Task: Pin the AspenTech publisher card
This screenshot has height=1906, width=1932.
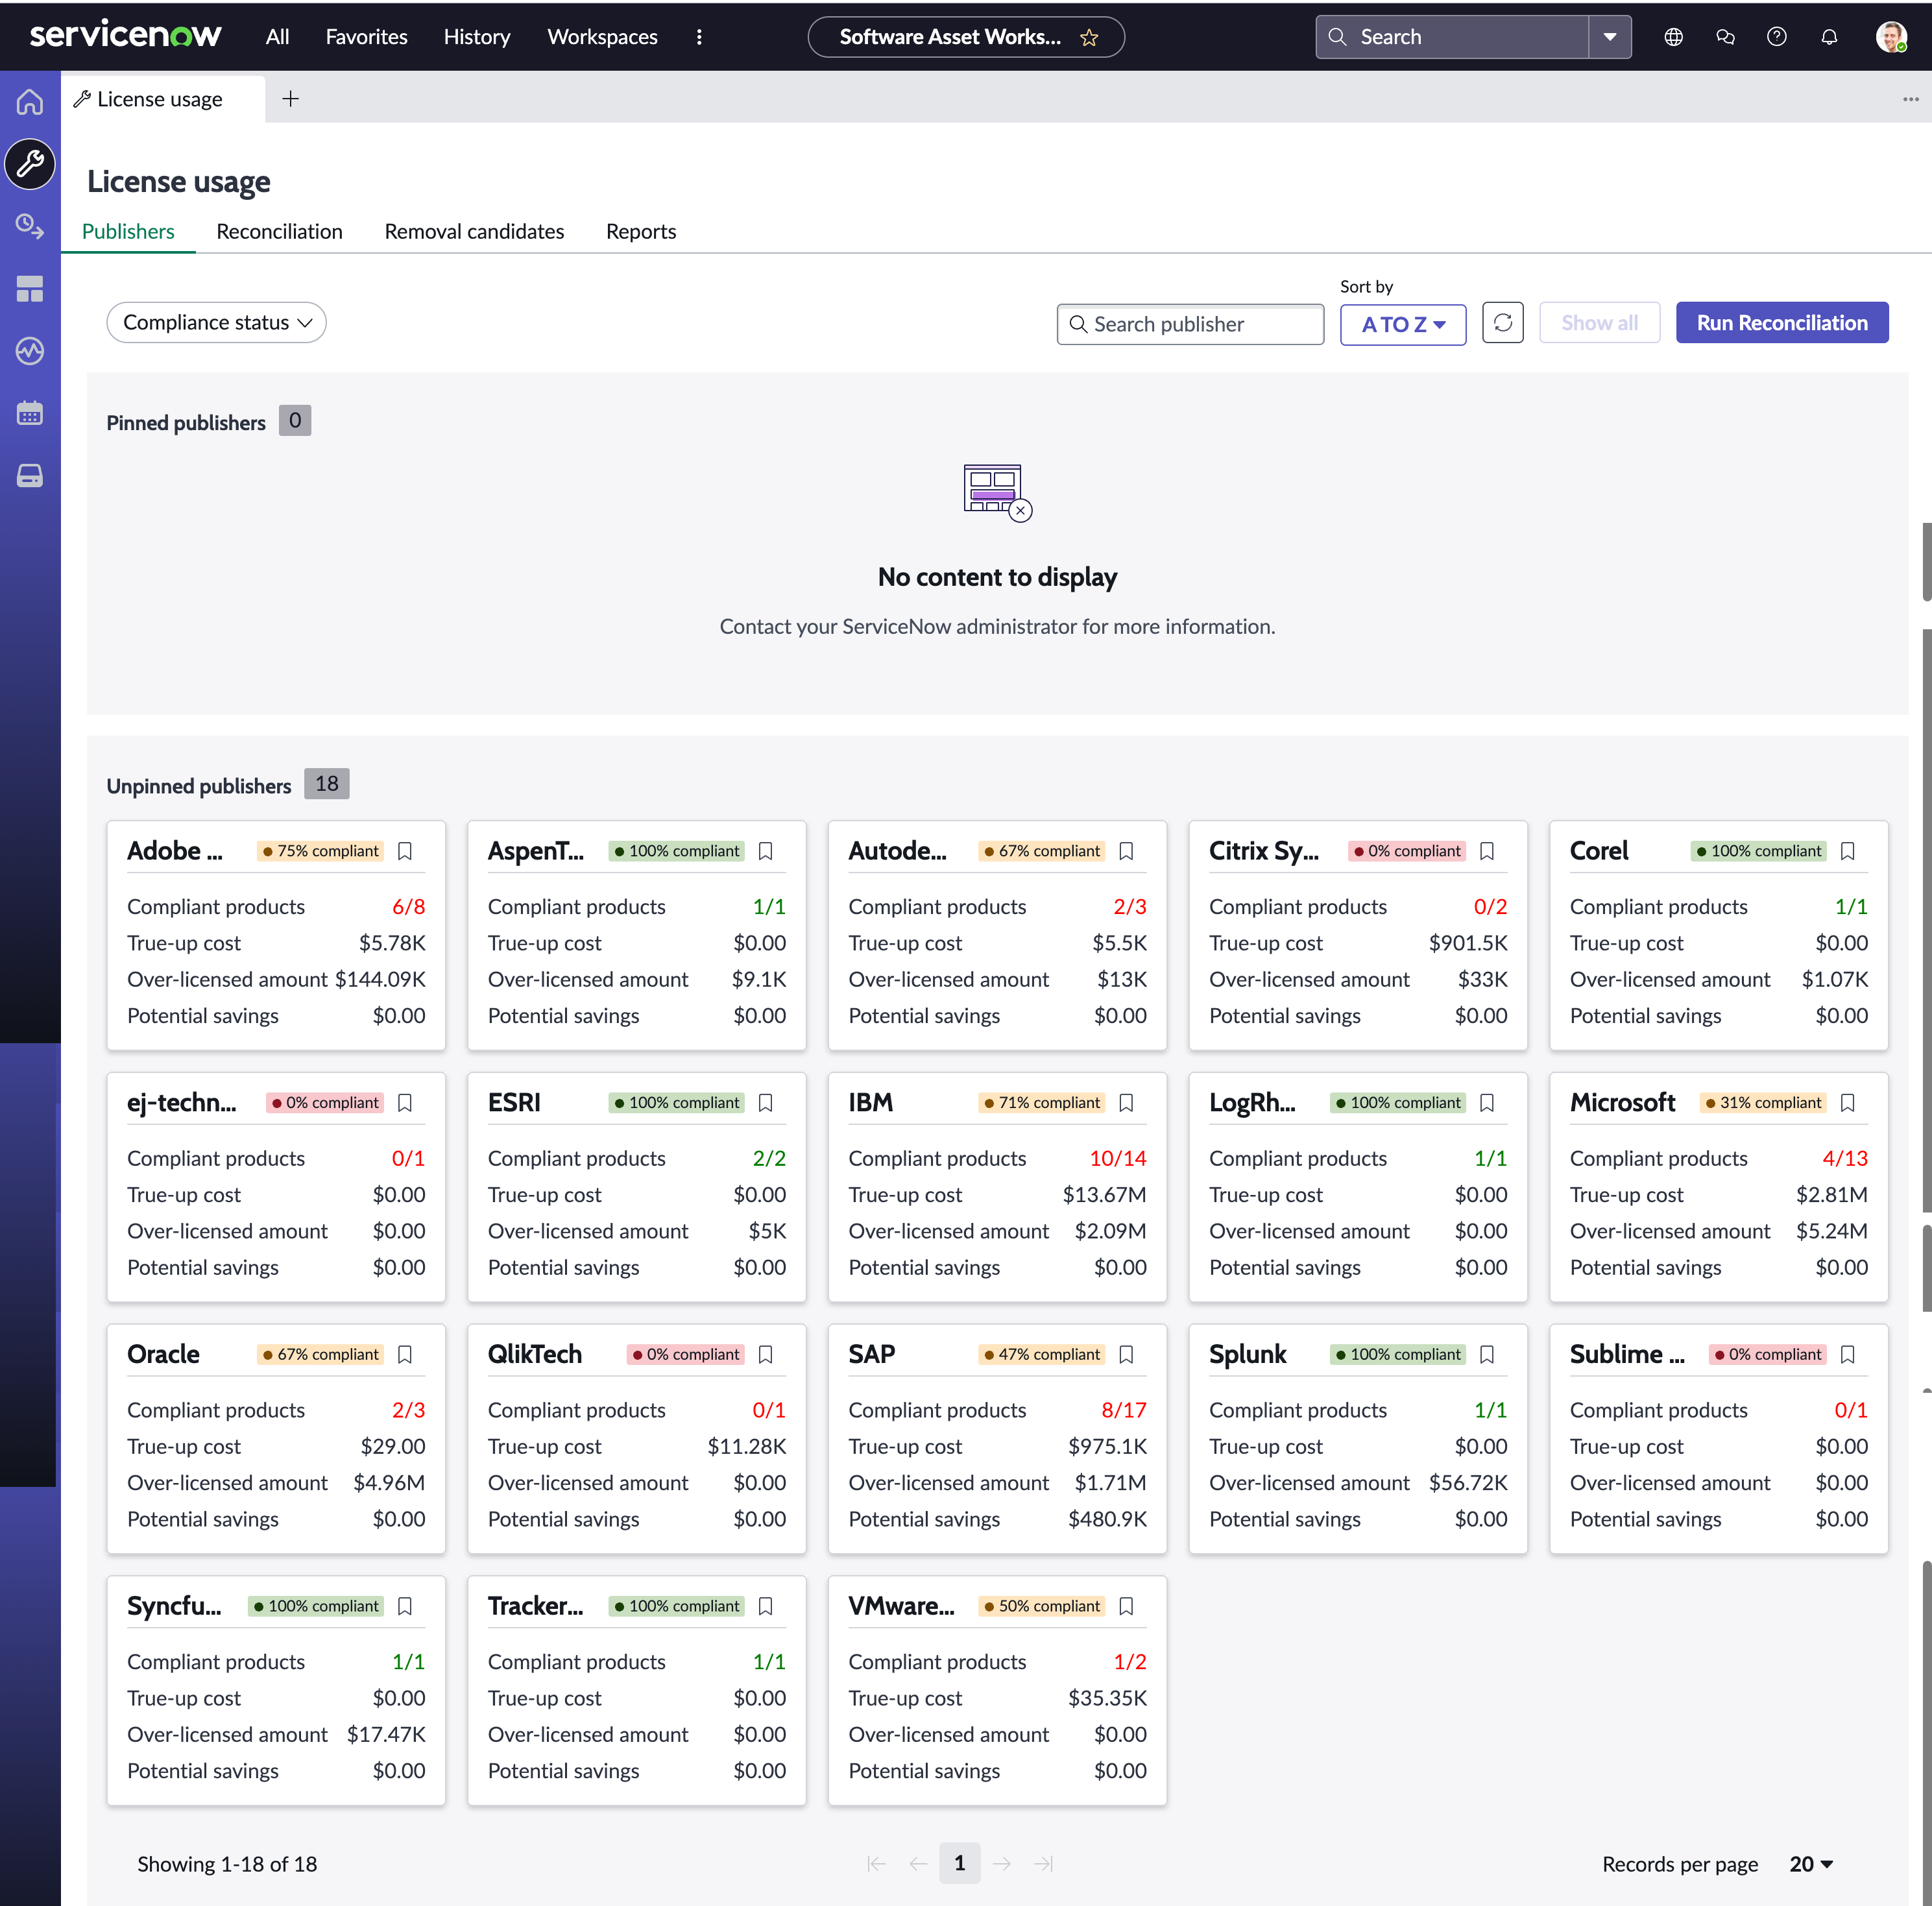Action: tap(766, 851)
